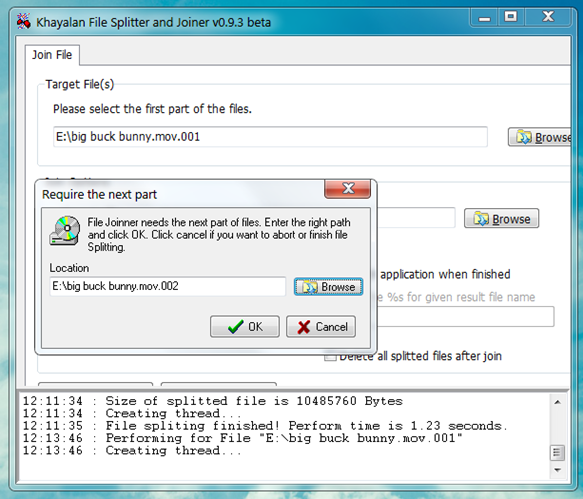The width and height of the screenshot is (583, 499).
Task: Close the Require the next part dialog
Action: [347, 189]
